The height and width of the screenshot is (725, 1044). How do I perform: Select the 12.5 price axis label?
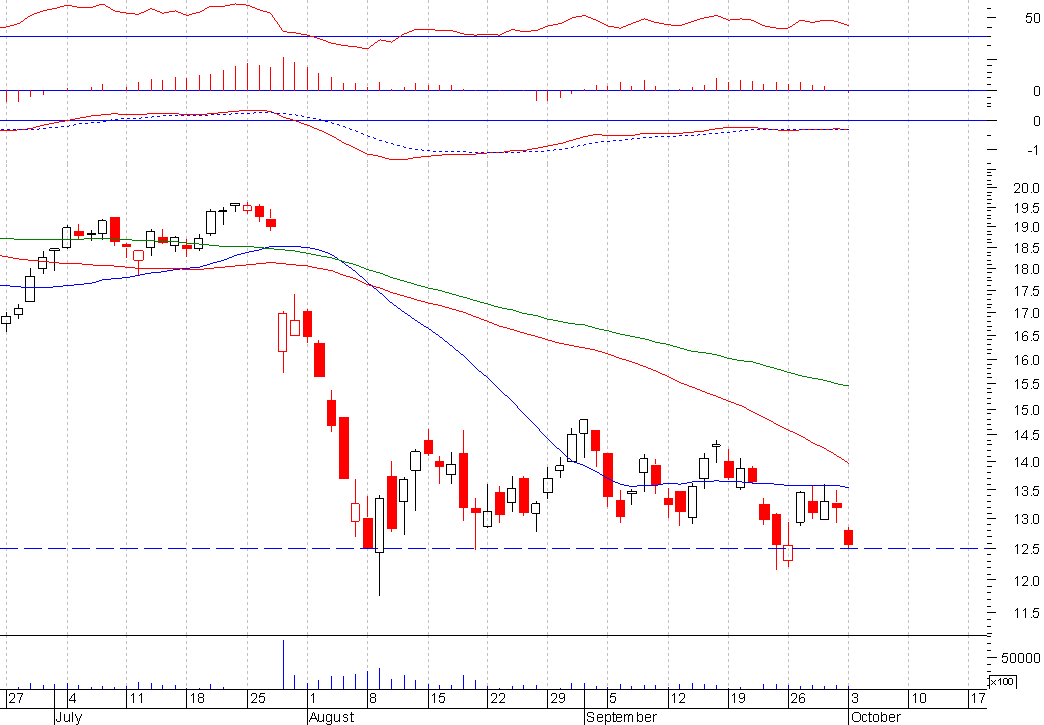click(x=1026, y=550)
